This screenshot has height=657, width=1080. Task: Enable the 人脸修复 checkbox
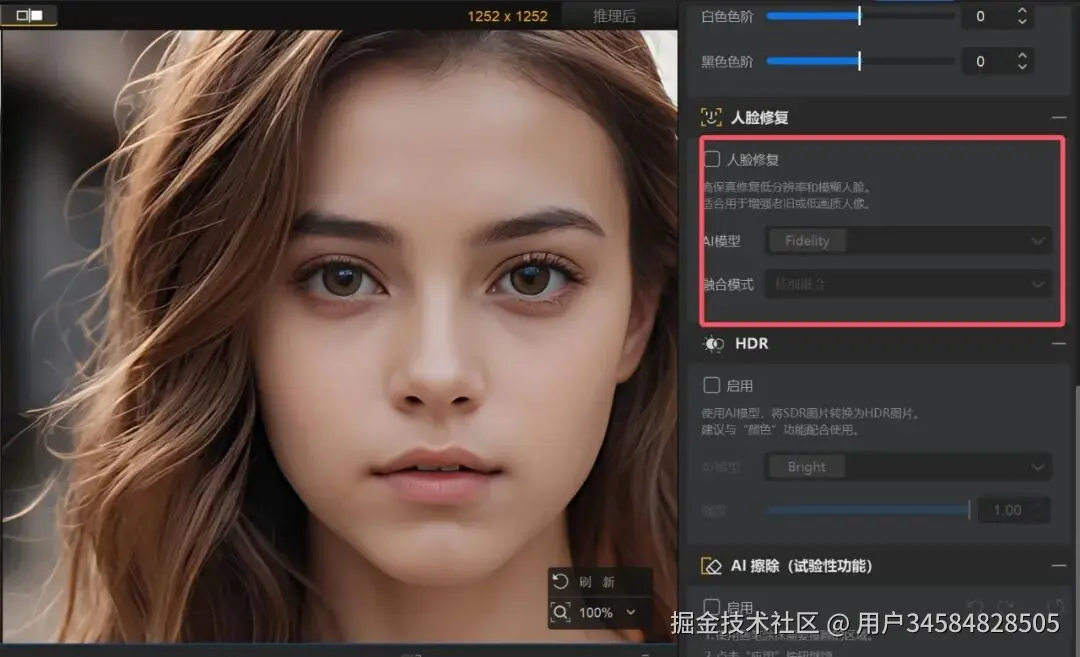coord(714,158)
